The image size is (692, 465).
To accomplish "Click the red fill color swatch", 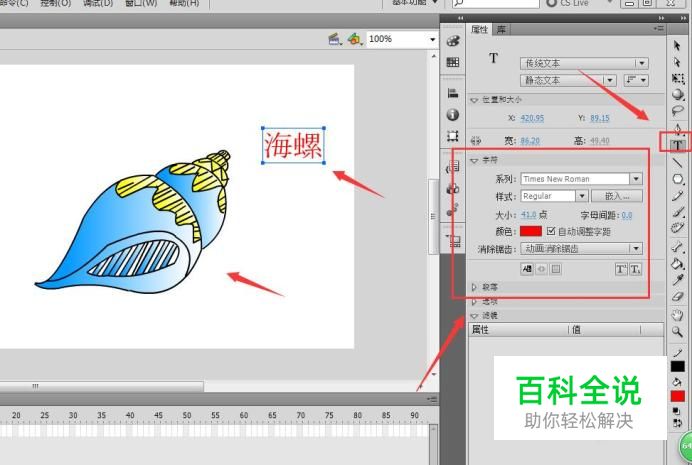I will (x=677, y=396).
